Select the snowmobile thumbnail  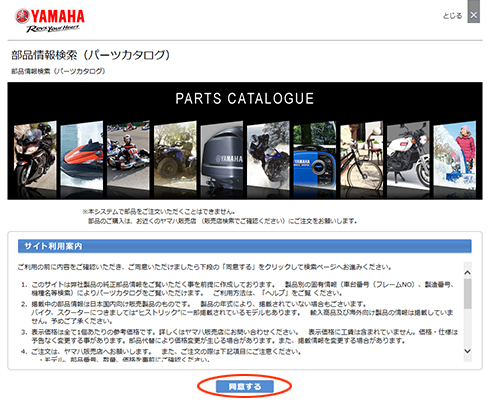pos(268,155)
